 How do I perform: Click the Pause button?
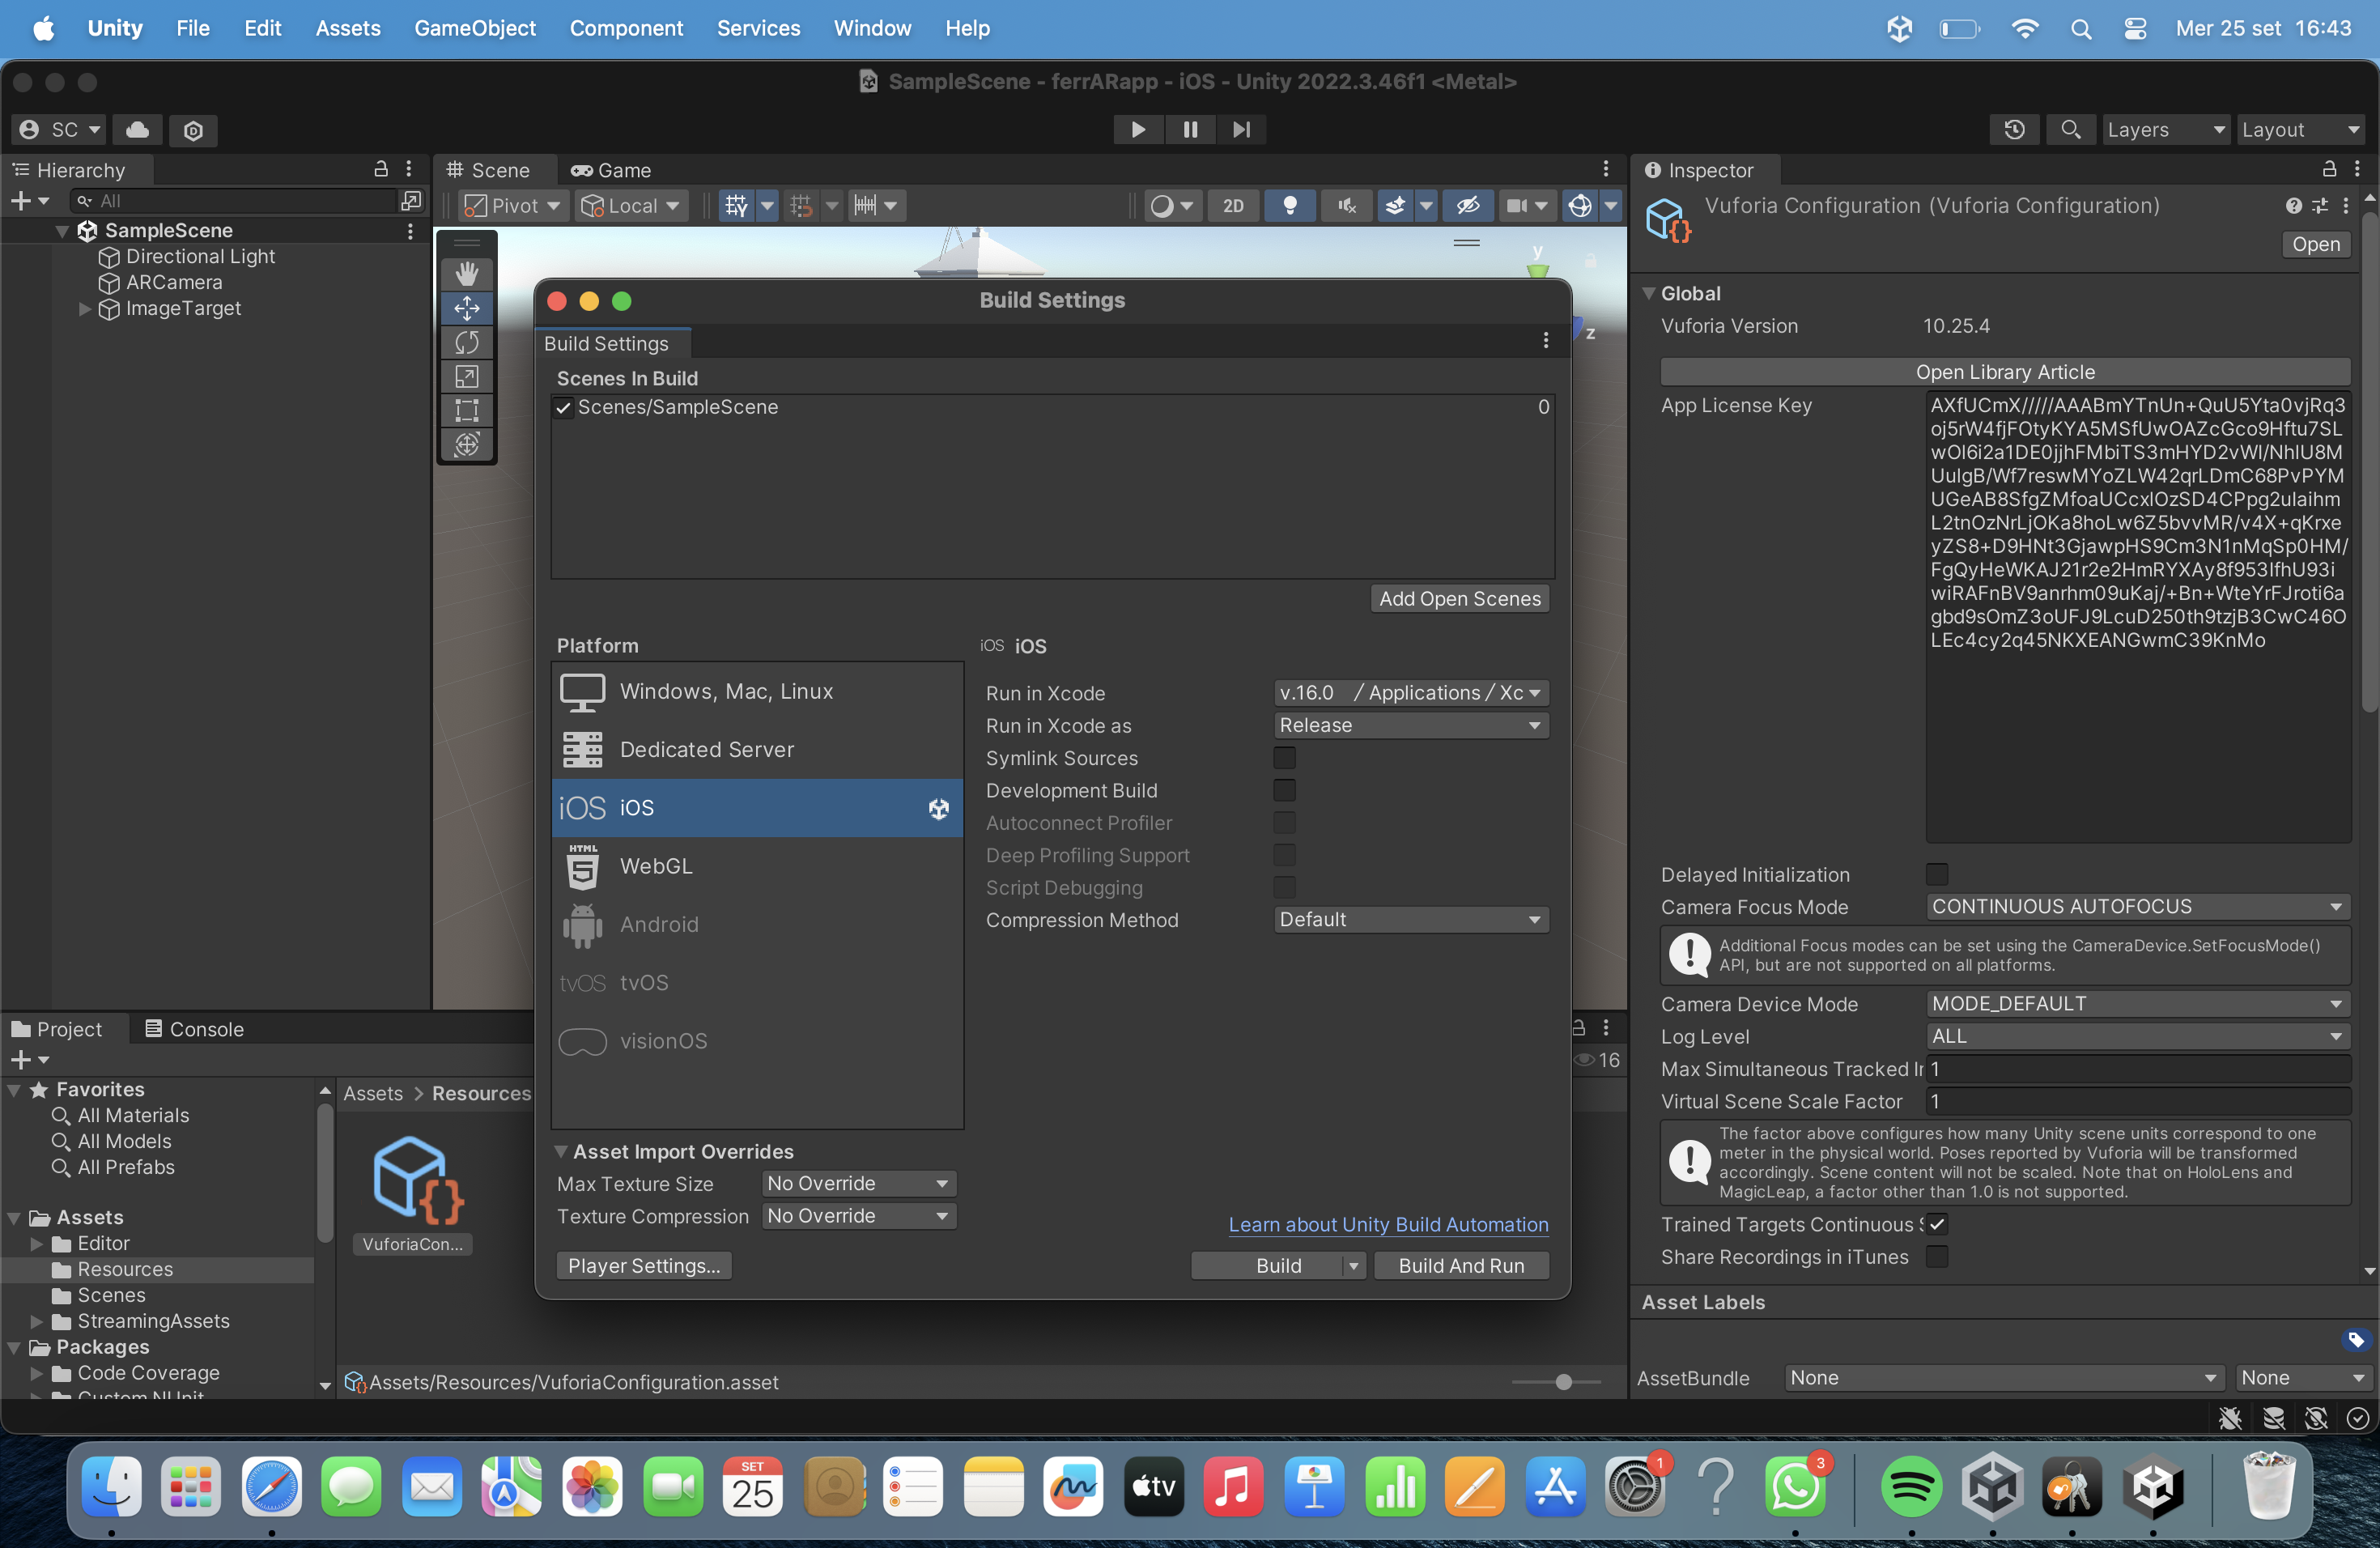1190,129
